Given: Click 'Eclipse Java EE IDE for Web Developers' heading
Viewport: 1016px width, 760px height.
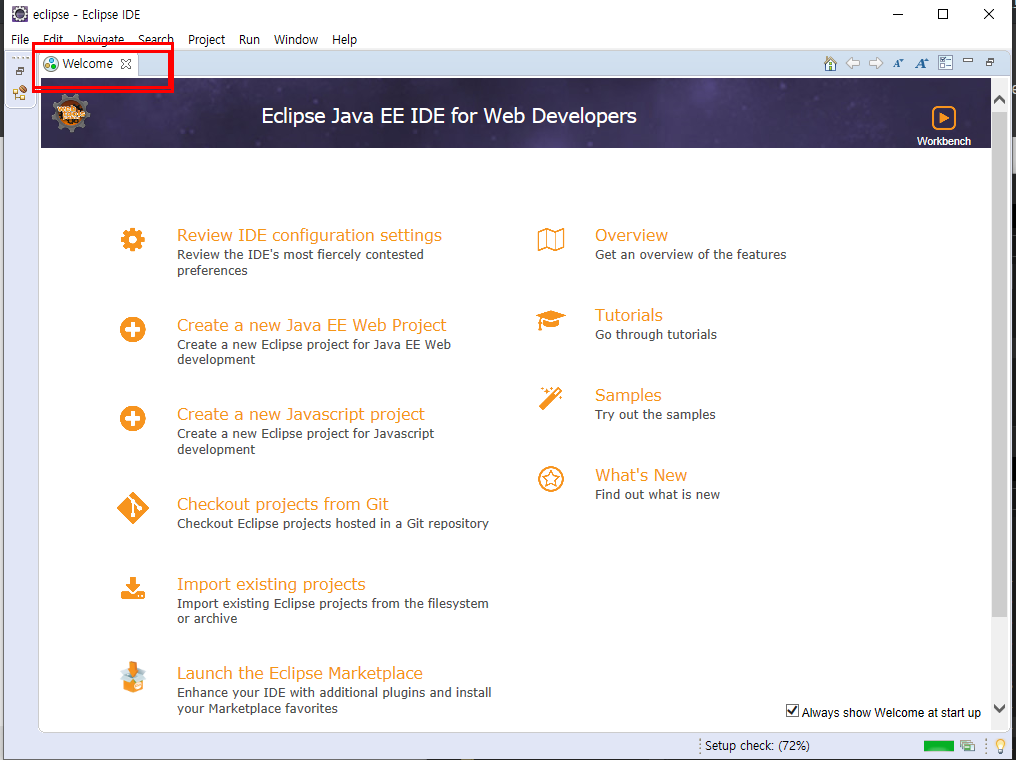Looking at the screenshot, I should click(x=449, y=116).
